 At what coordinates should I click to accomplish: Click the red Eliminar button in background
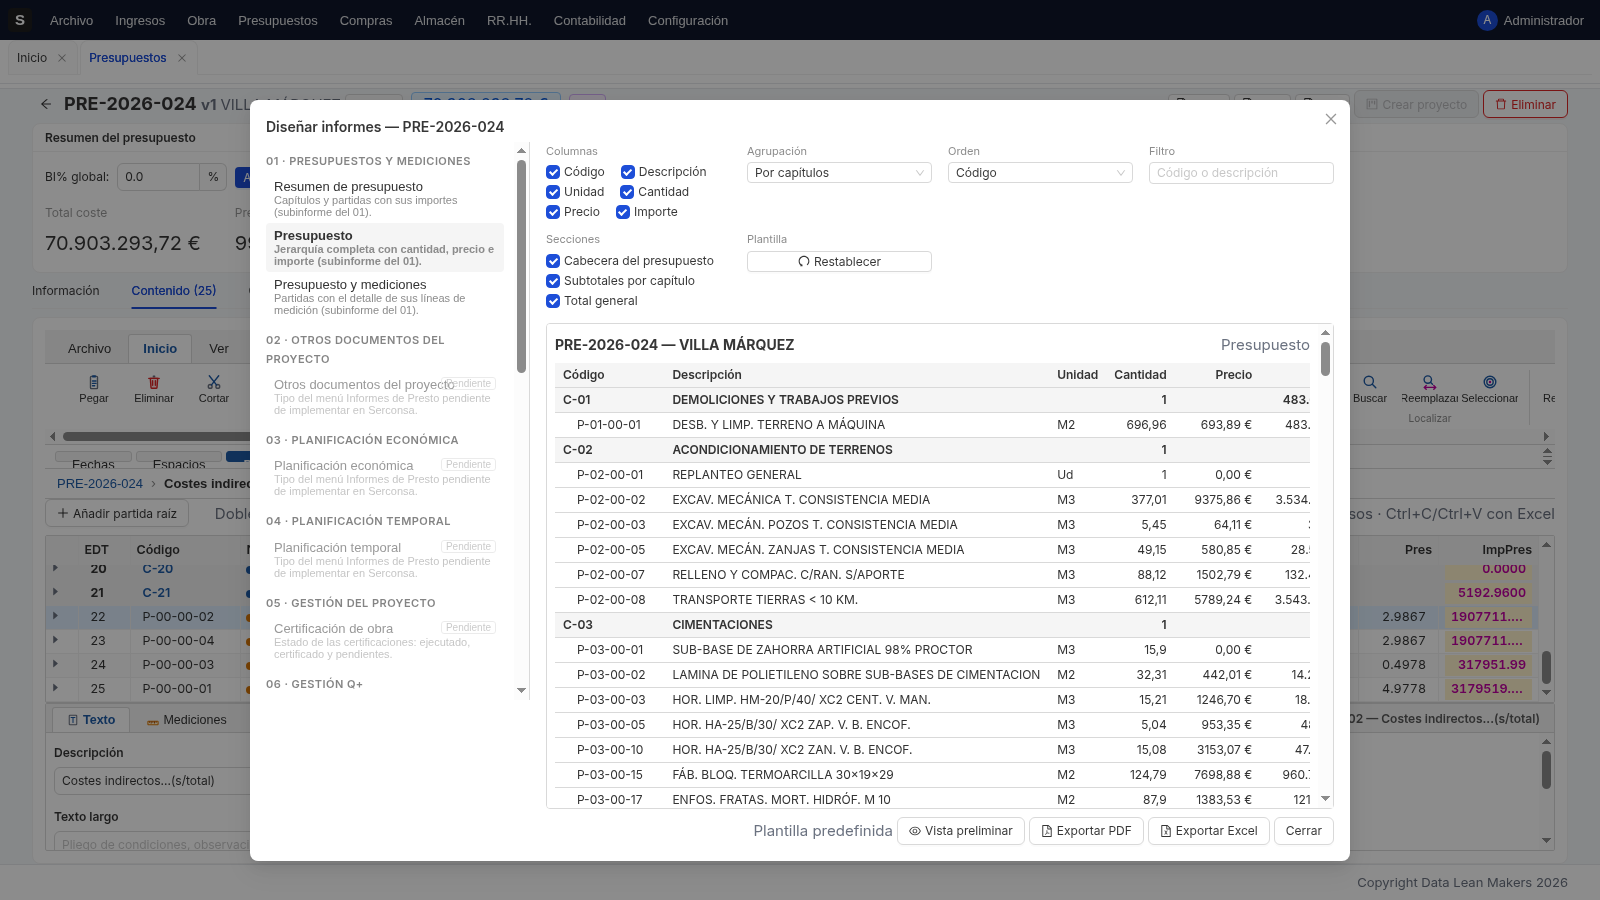tap(1525, 104)
